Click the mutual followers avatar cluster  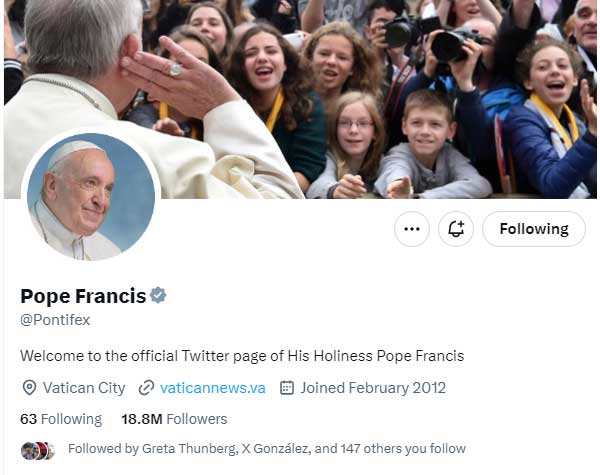tap(37, 450)
